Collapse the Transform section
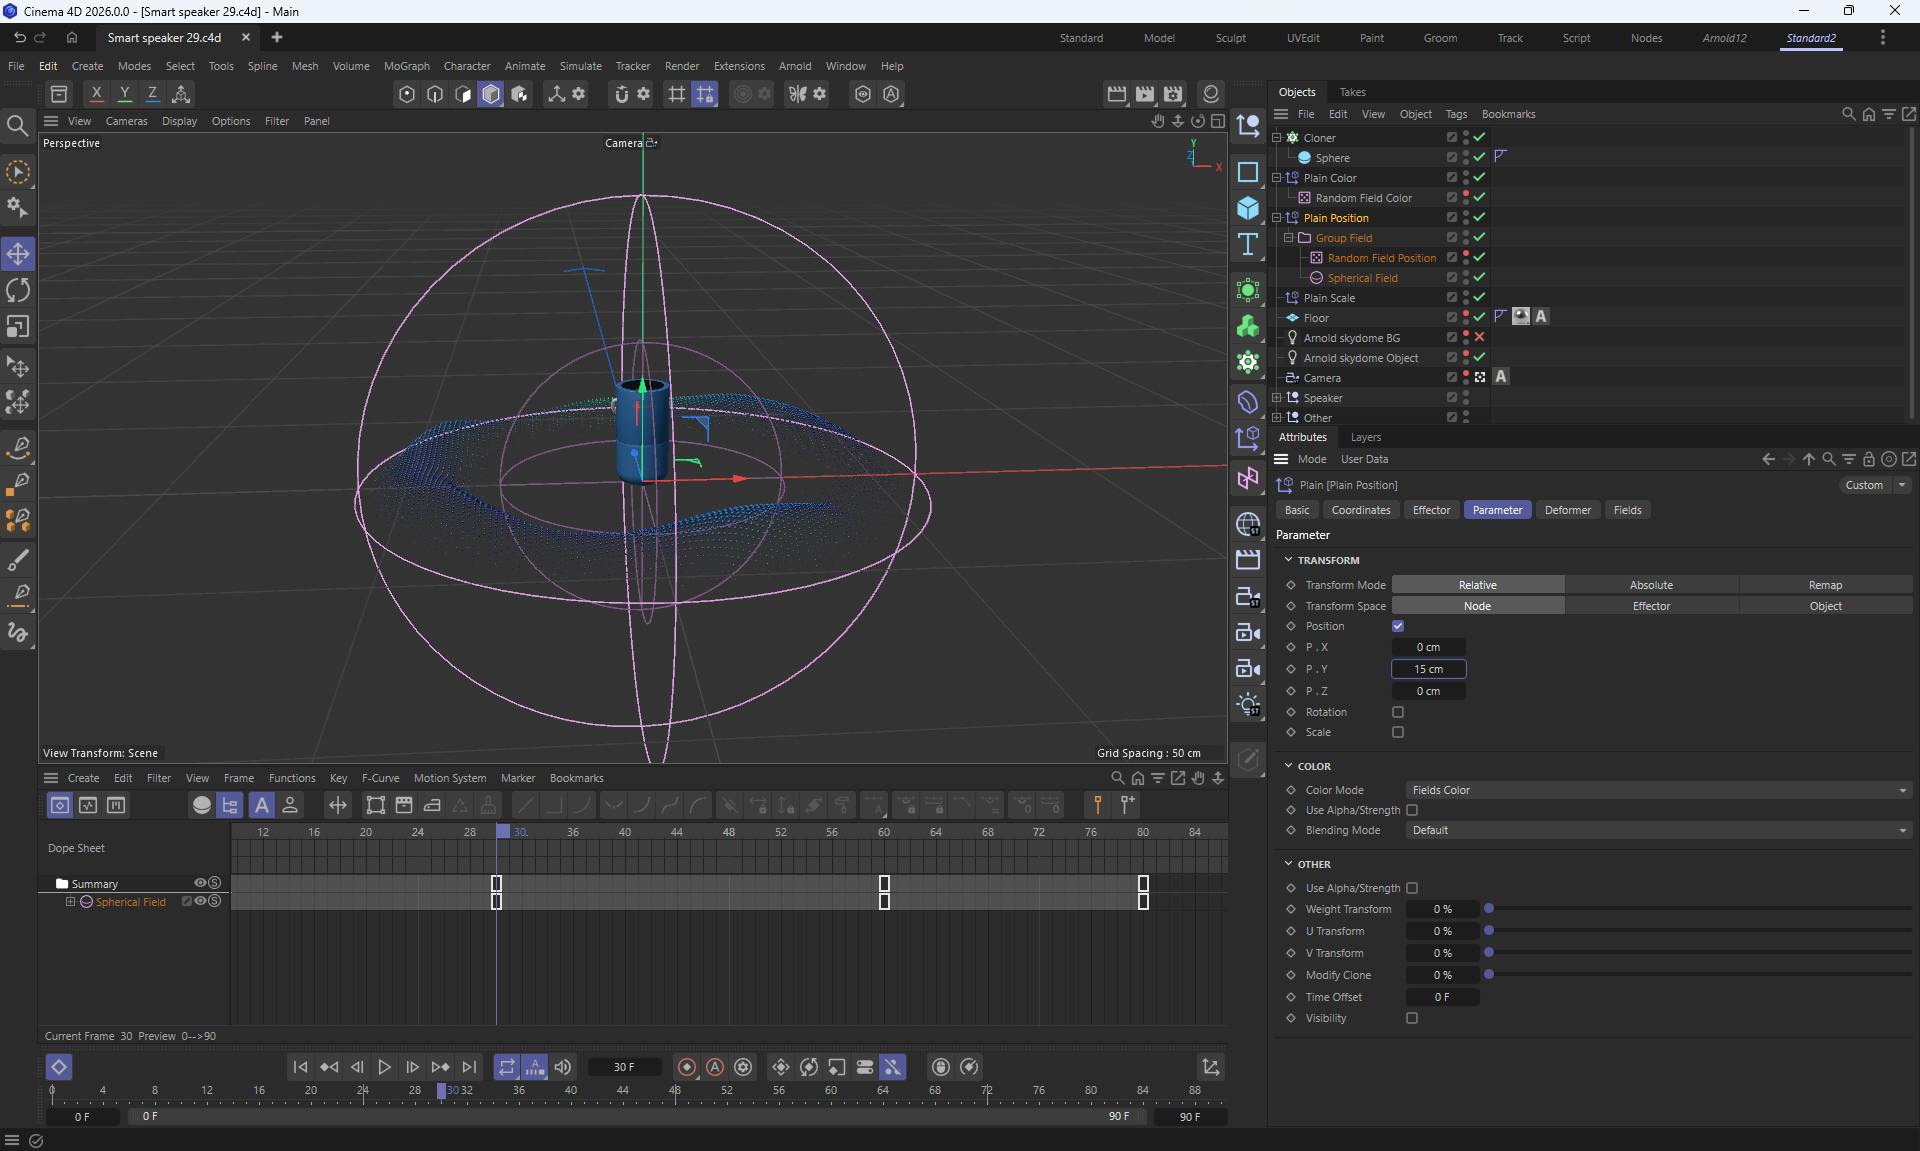1920x1151 pixels. click(x=1289, y=560)
